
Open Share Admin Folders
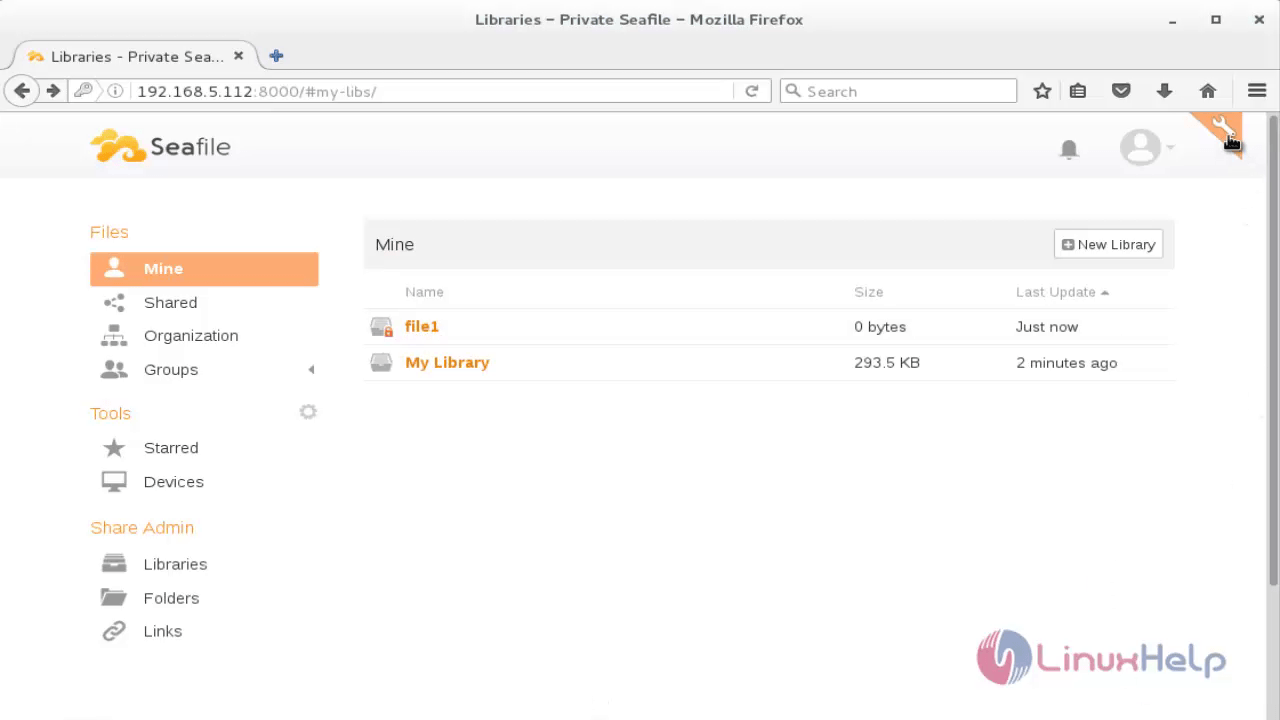point(171,598)
